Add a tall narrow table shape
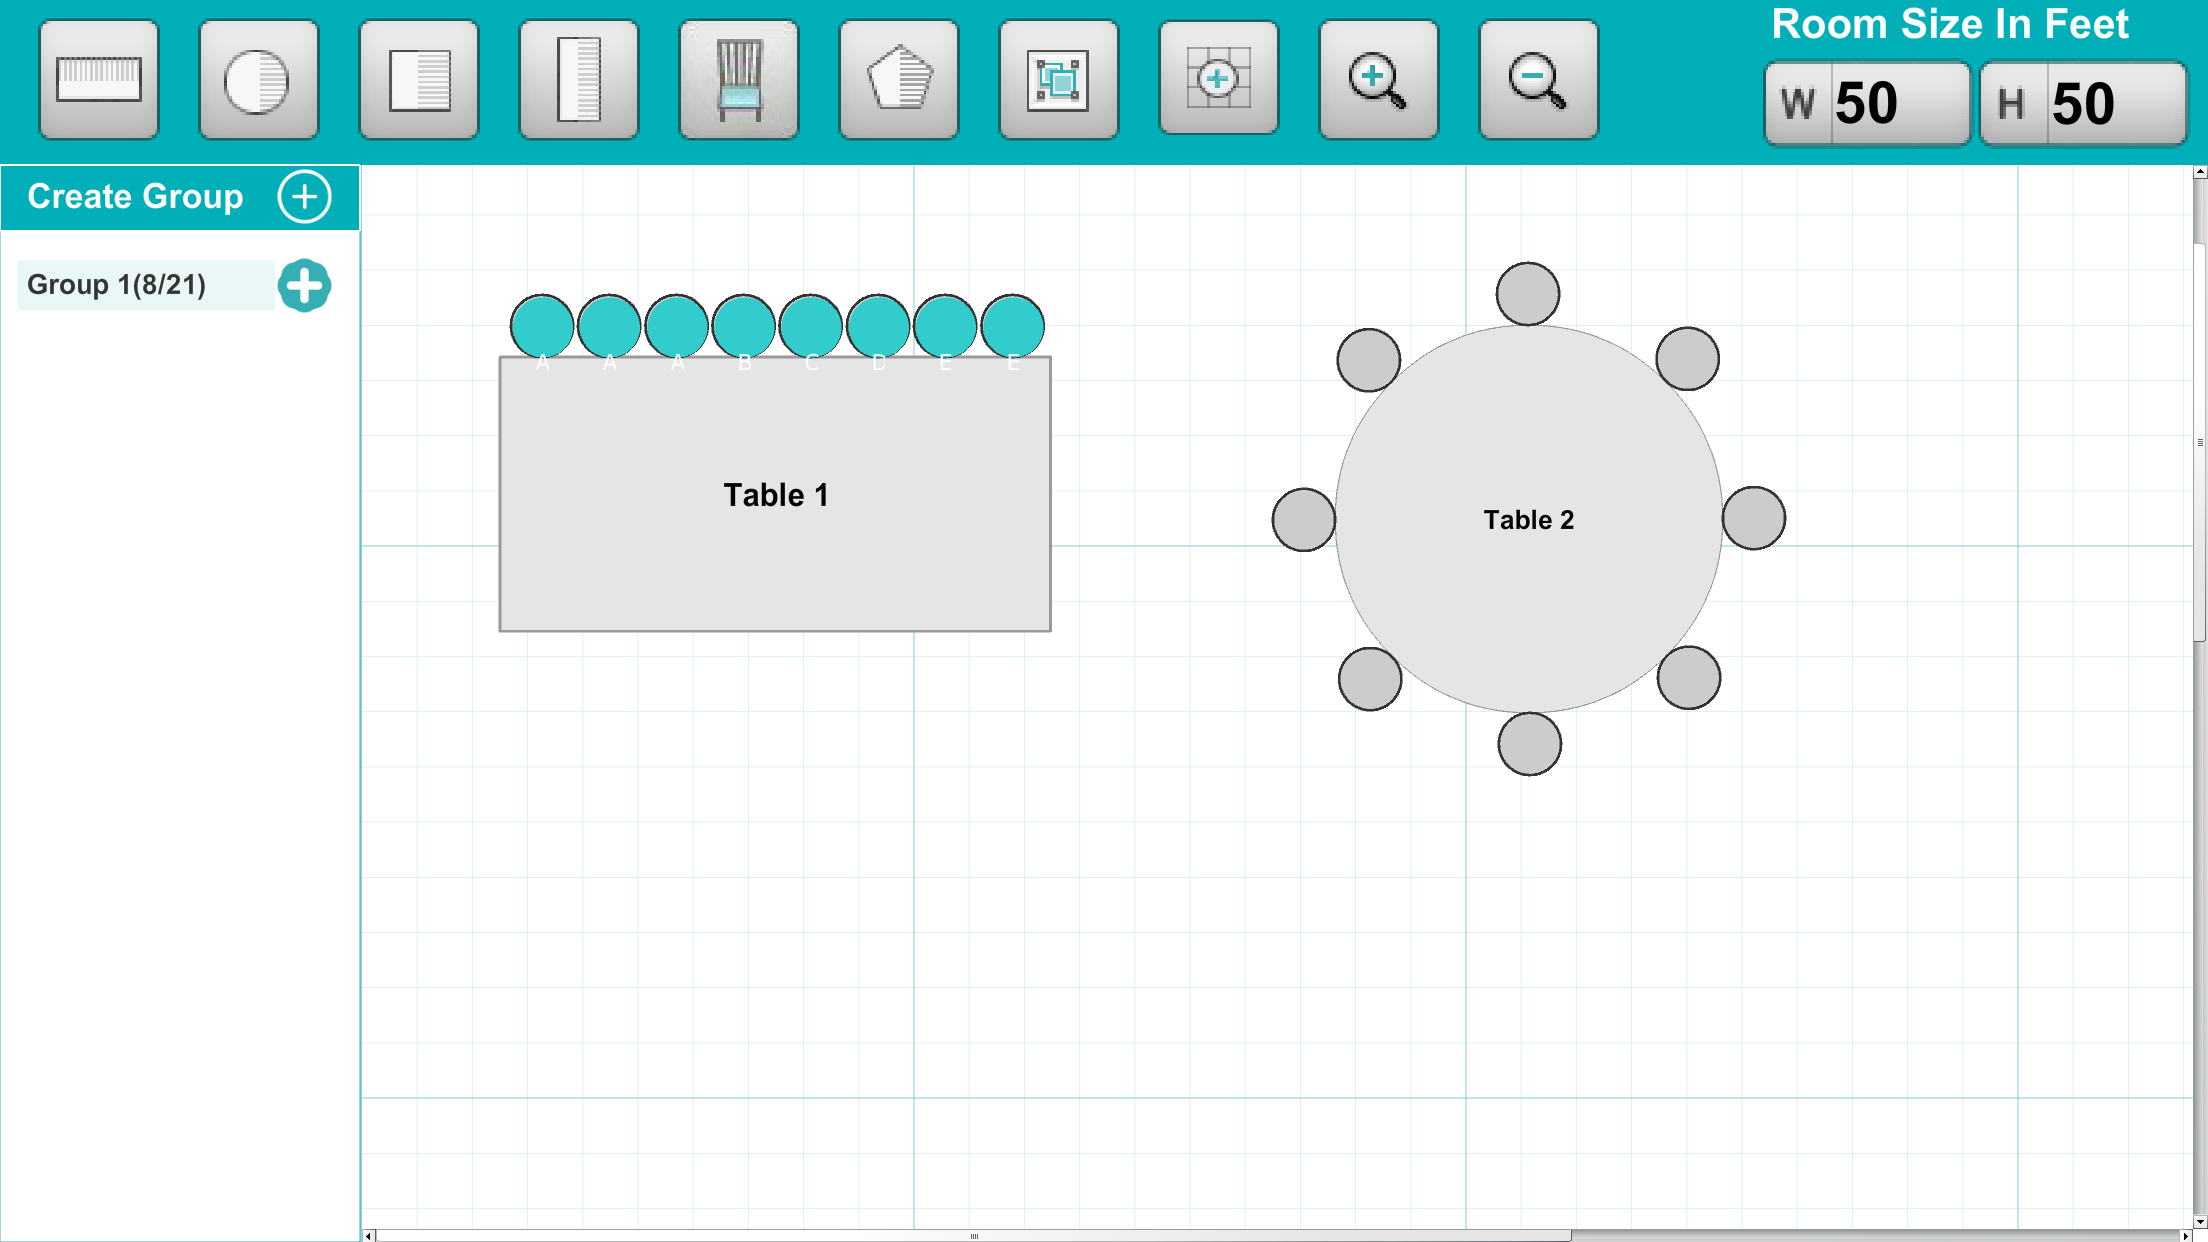Image resolution: width=2208 pixels, height=1242 pixels. tap(579, 80)
